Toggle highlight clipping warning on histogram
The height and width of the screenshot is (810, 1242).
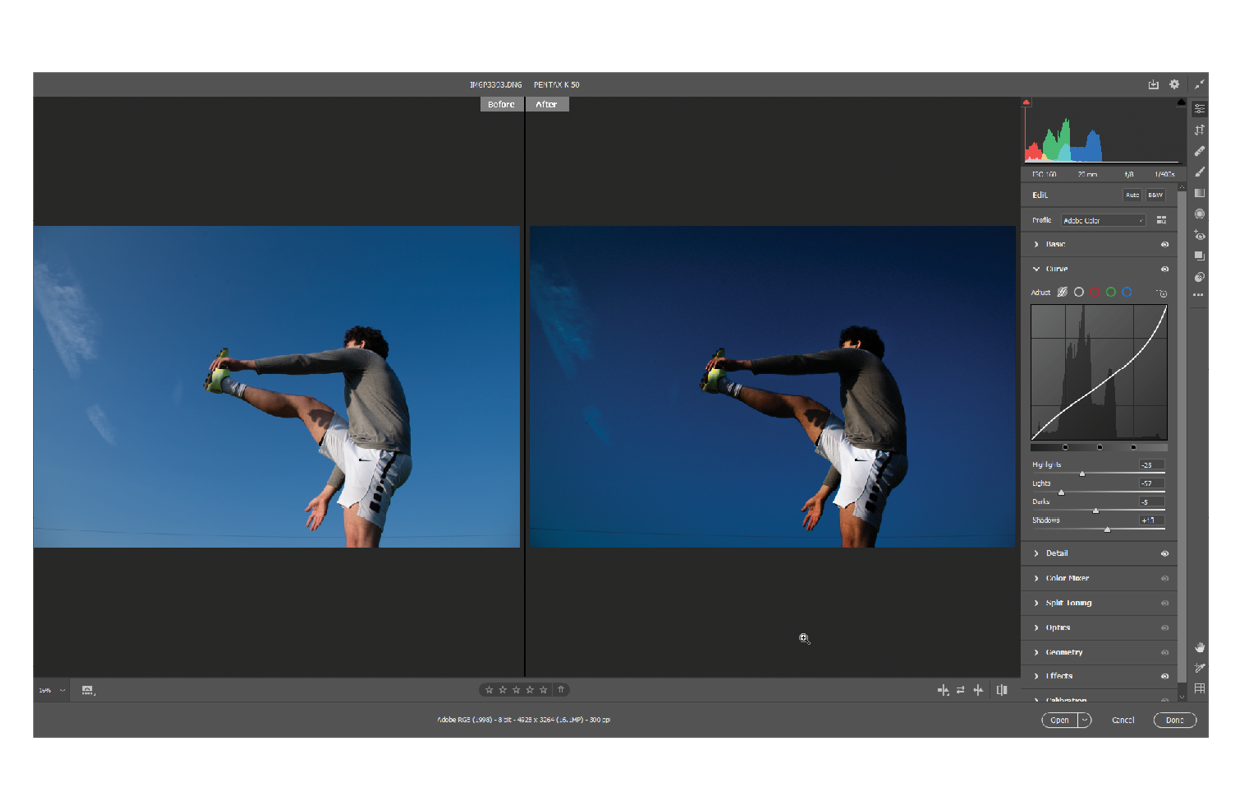(x=1181, y=103)
